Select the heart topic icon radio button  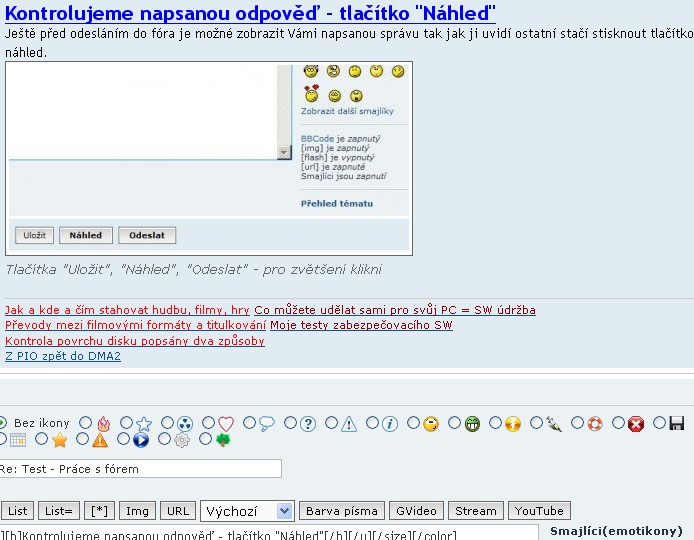coord(209,423)
